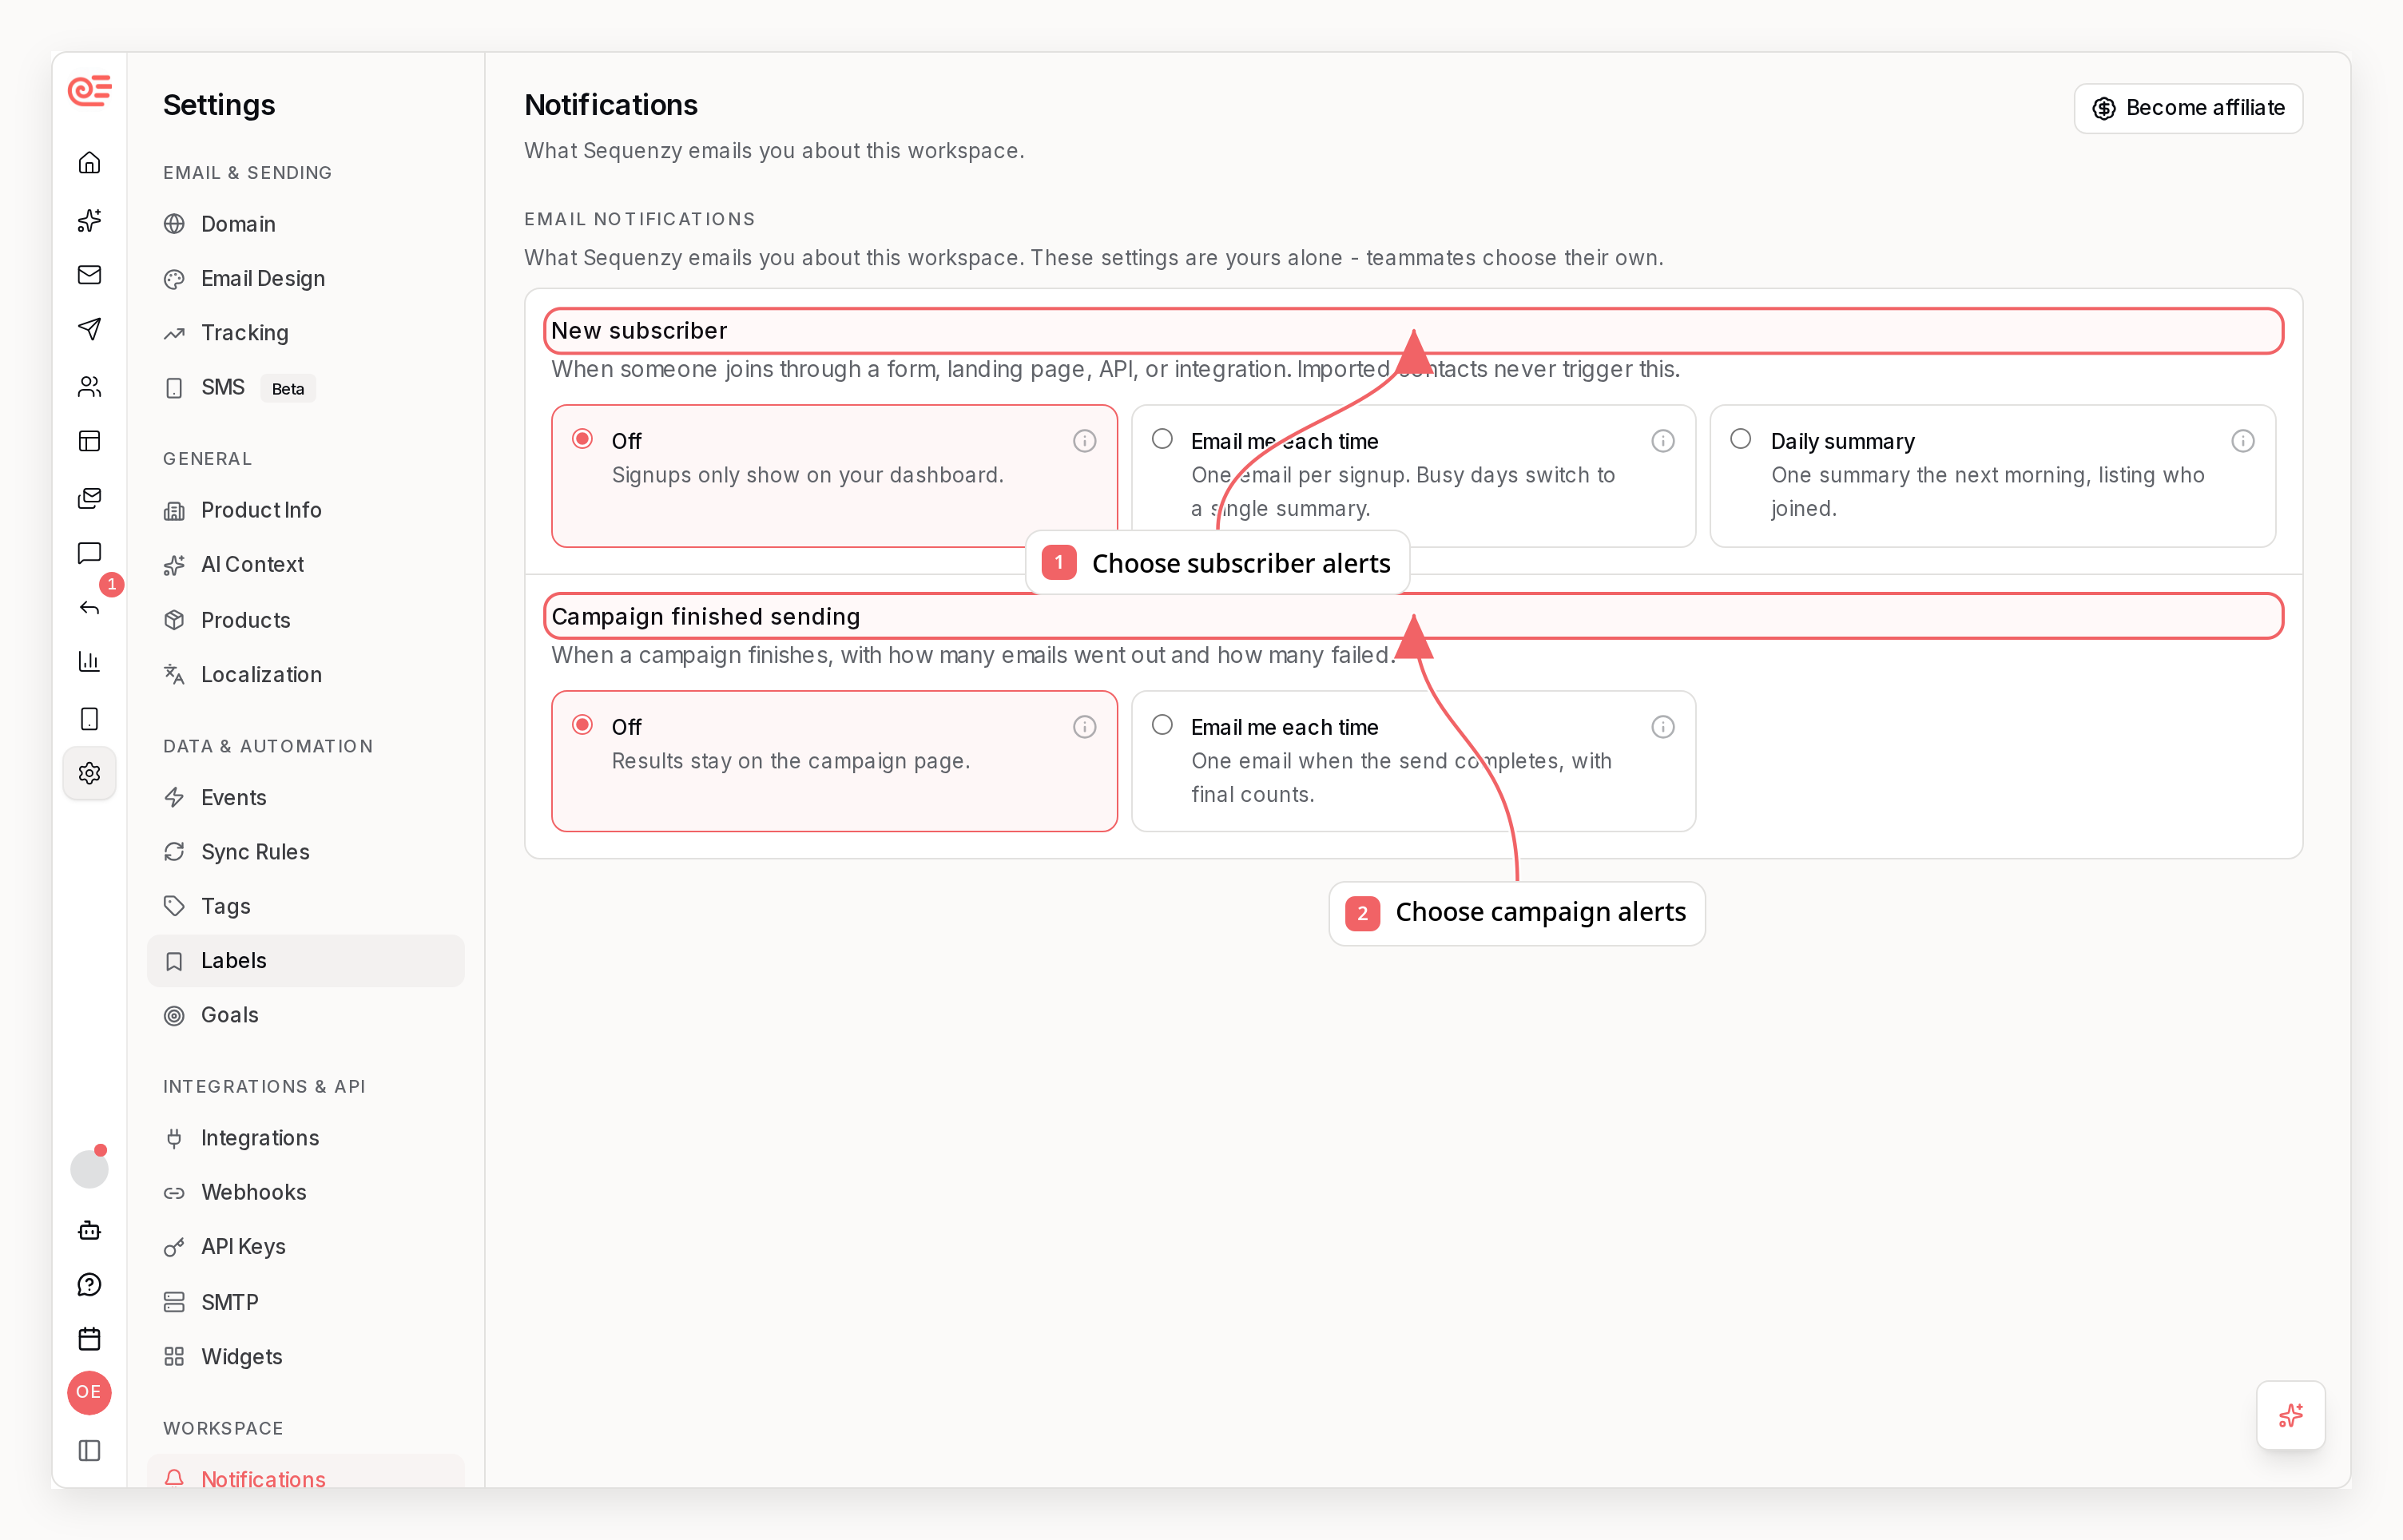The image size is (2403, 1540).
Task: Open Tracking settings
Action: click(x=305, y=333)
